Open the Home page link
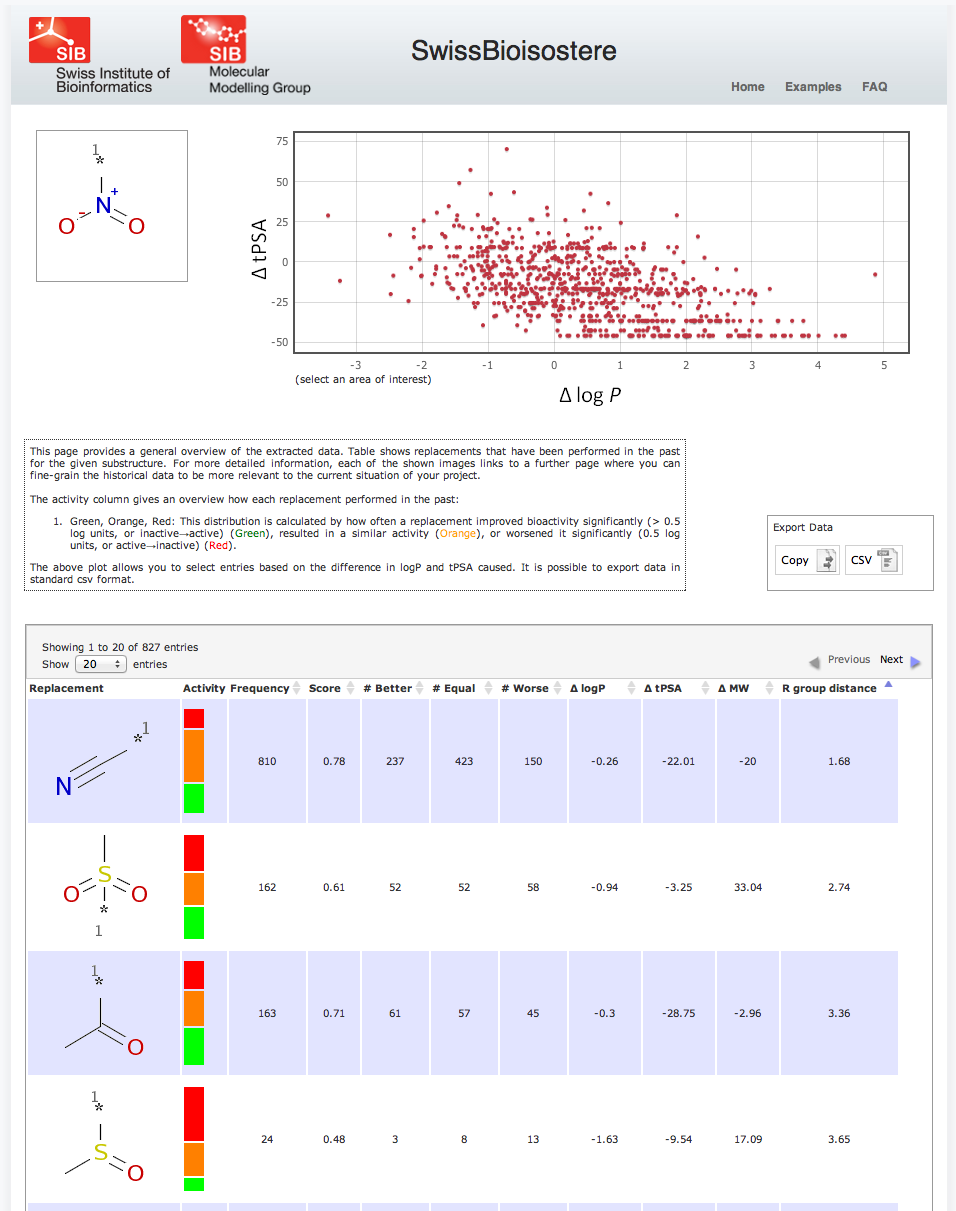Viewport: 956px width, 1211px height. click(x=747, y=87)
